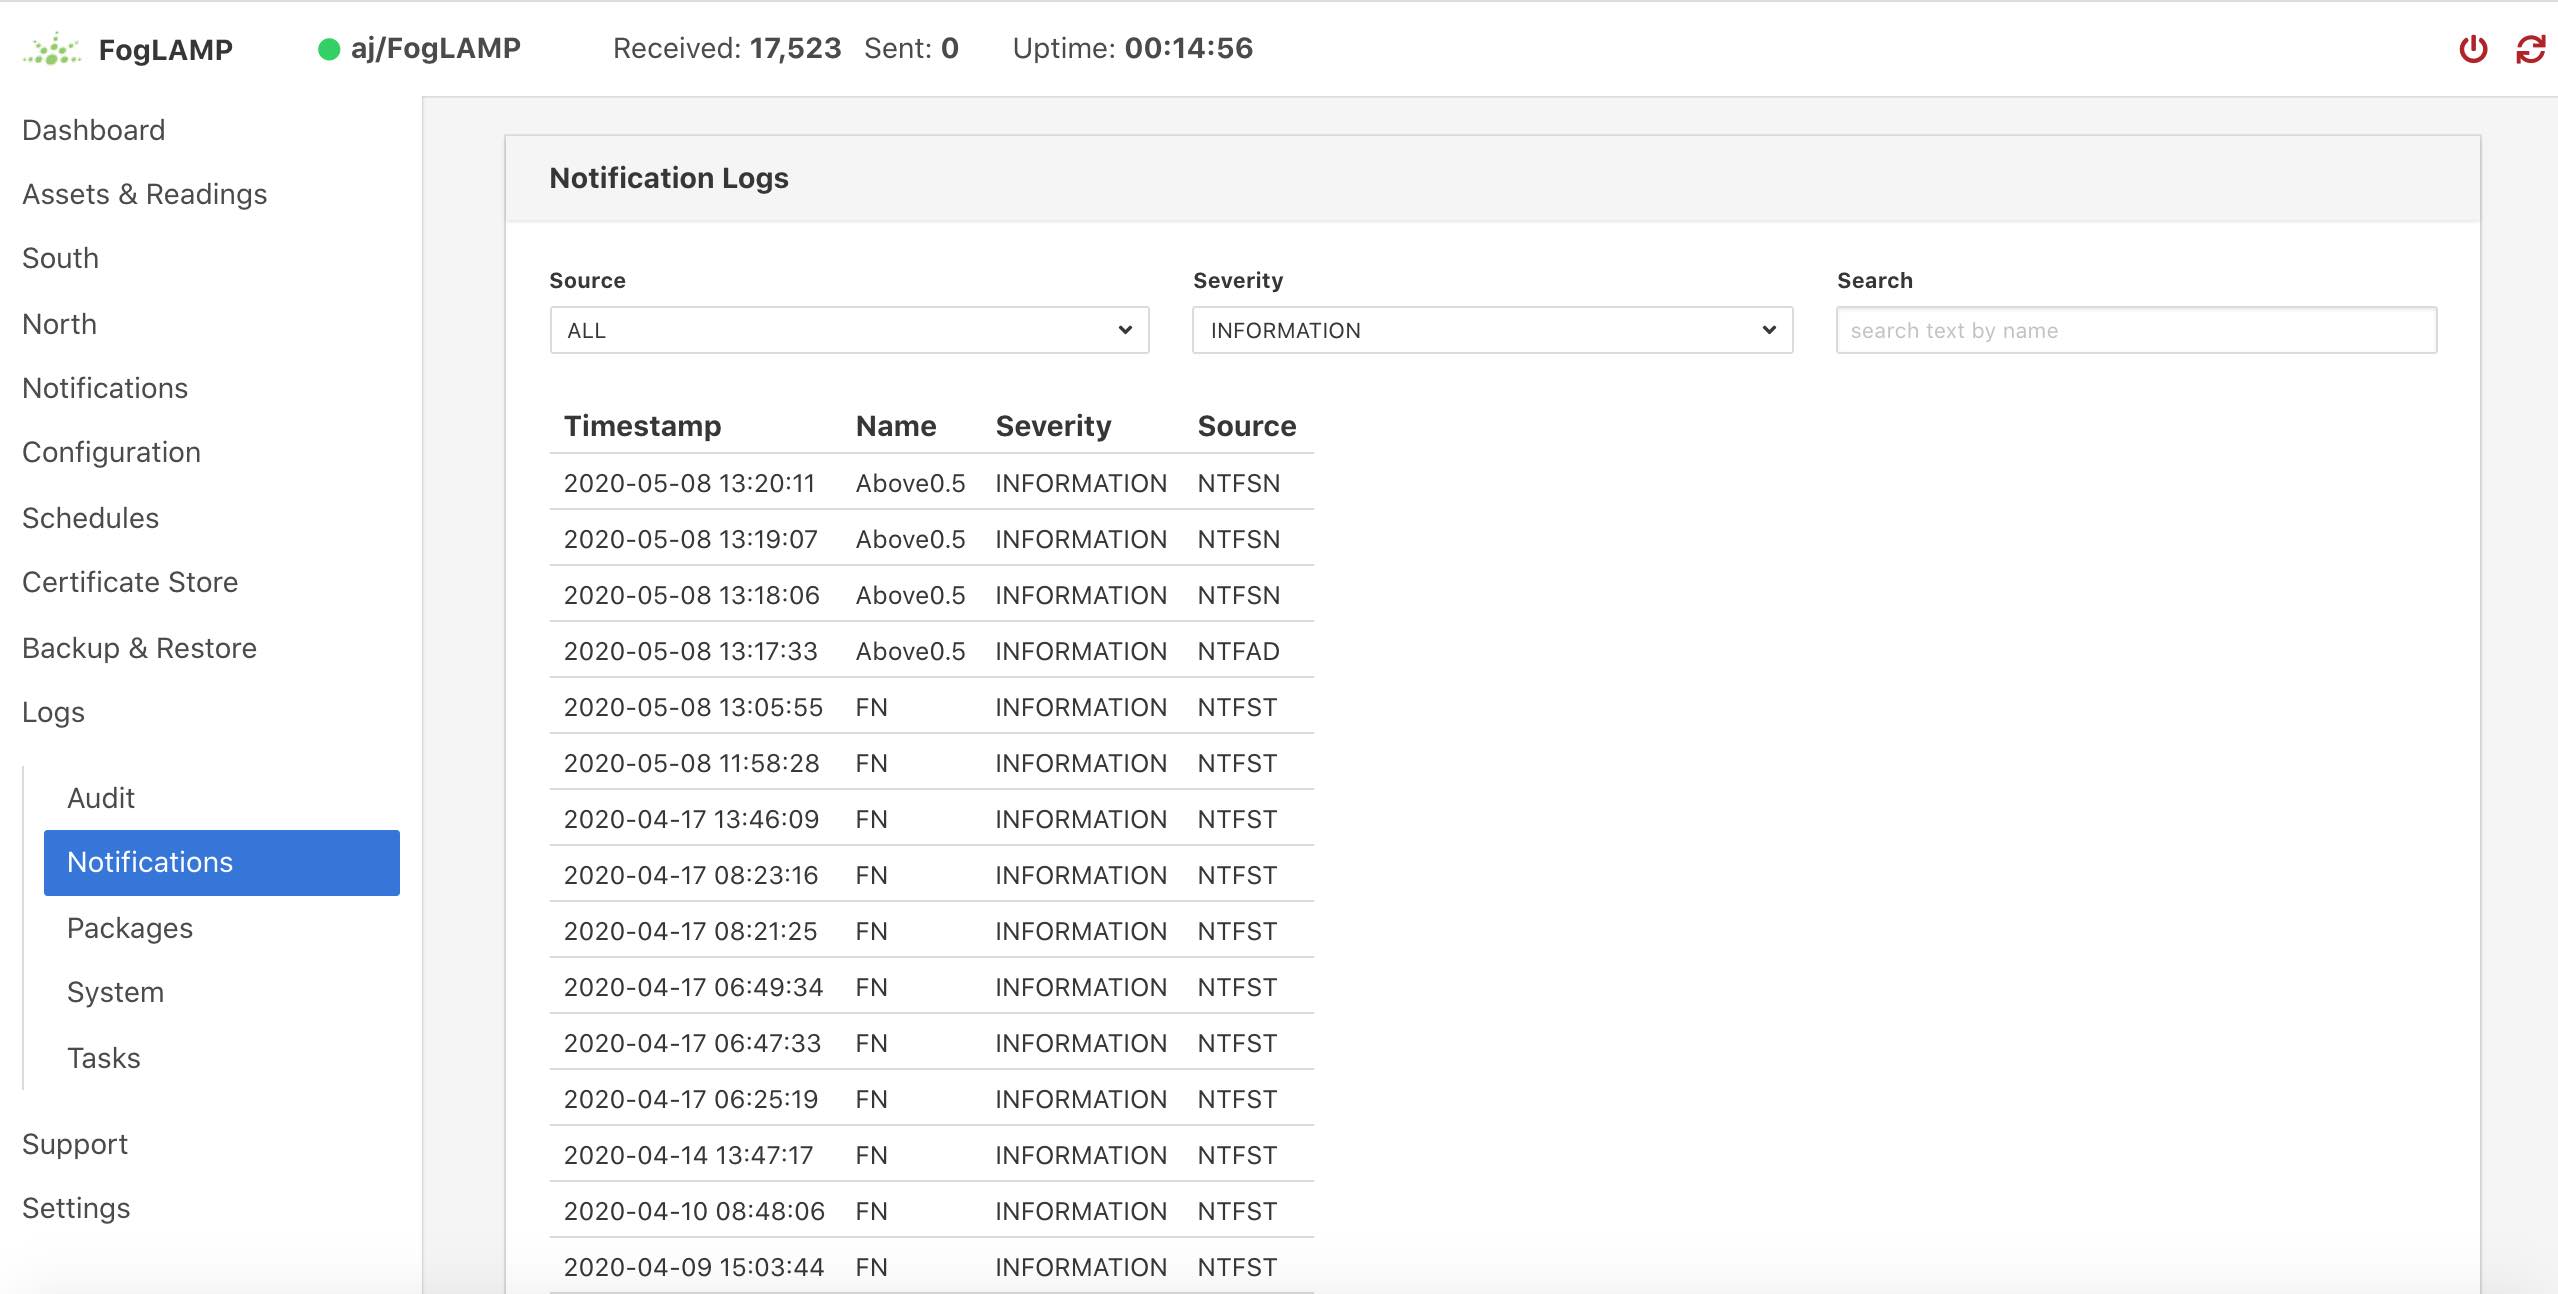Click the Audit log menu item

101,797
